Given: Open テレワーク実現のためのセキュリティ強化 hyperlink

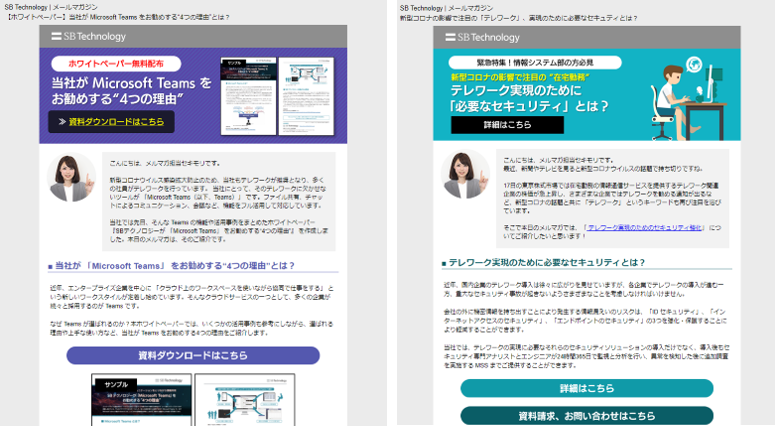Looking at the screenshot, I should point(645,227).
